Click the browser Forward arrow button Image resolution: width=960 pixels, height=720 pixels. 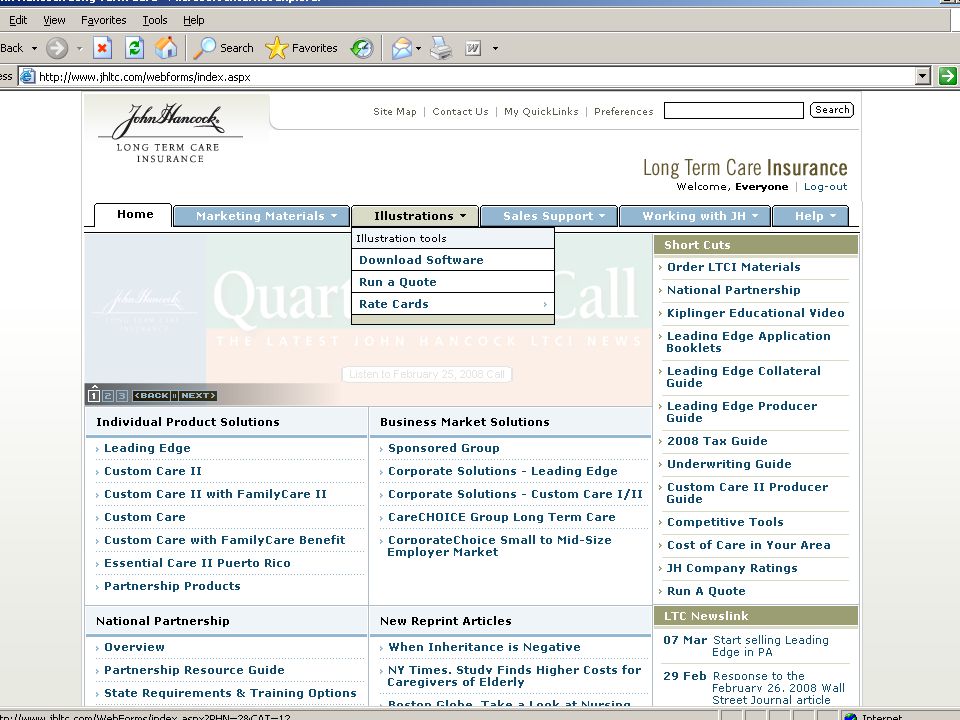(57, 48)
